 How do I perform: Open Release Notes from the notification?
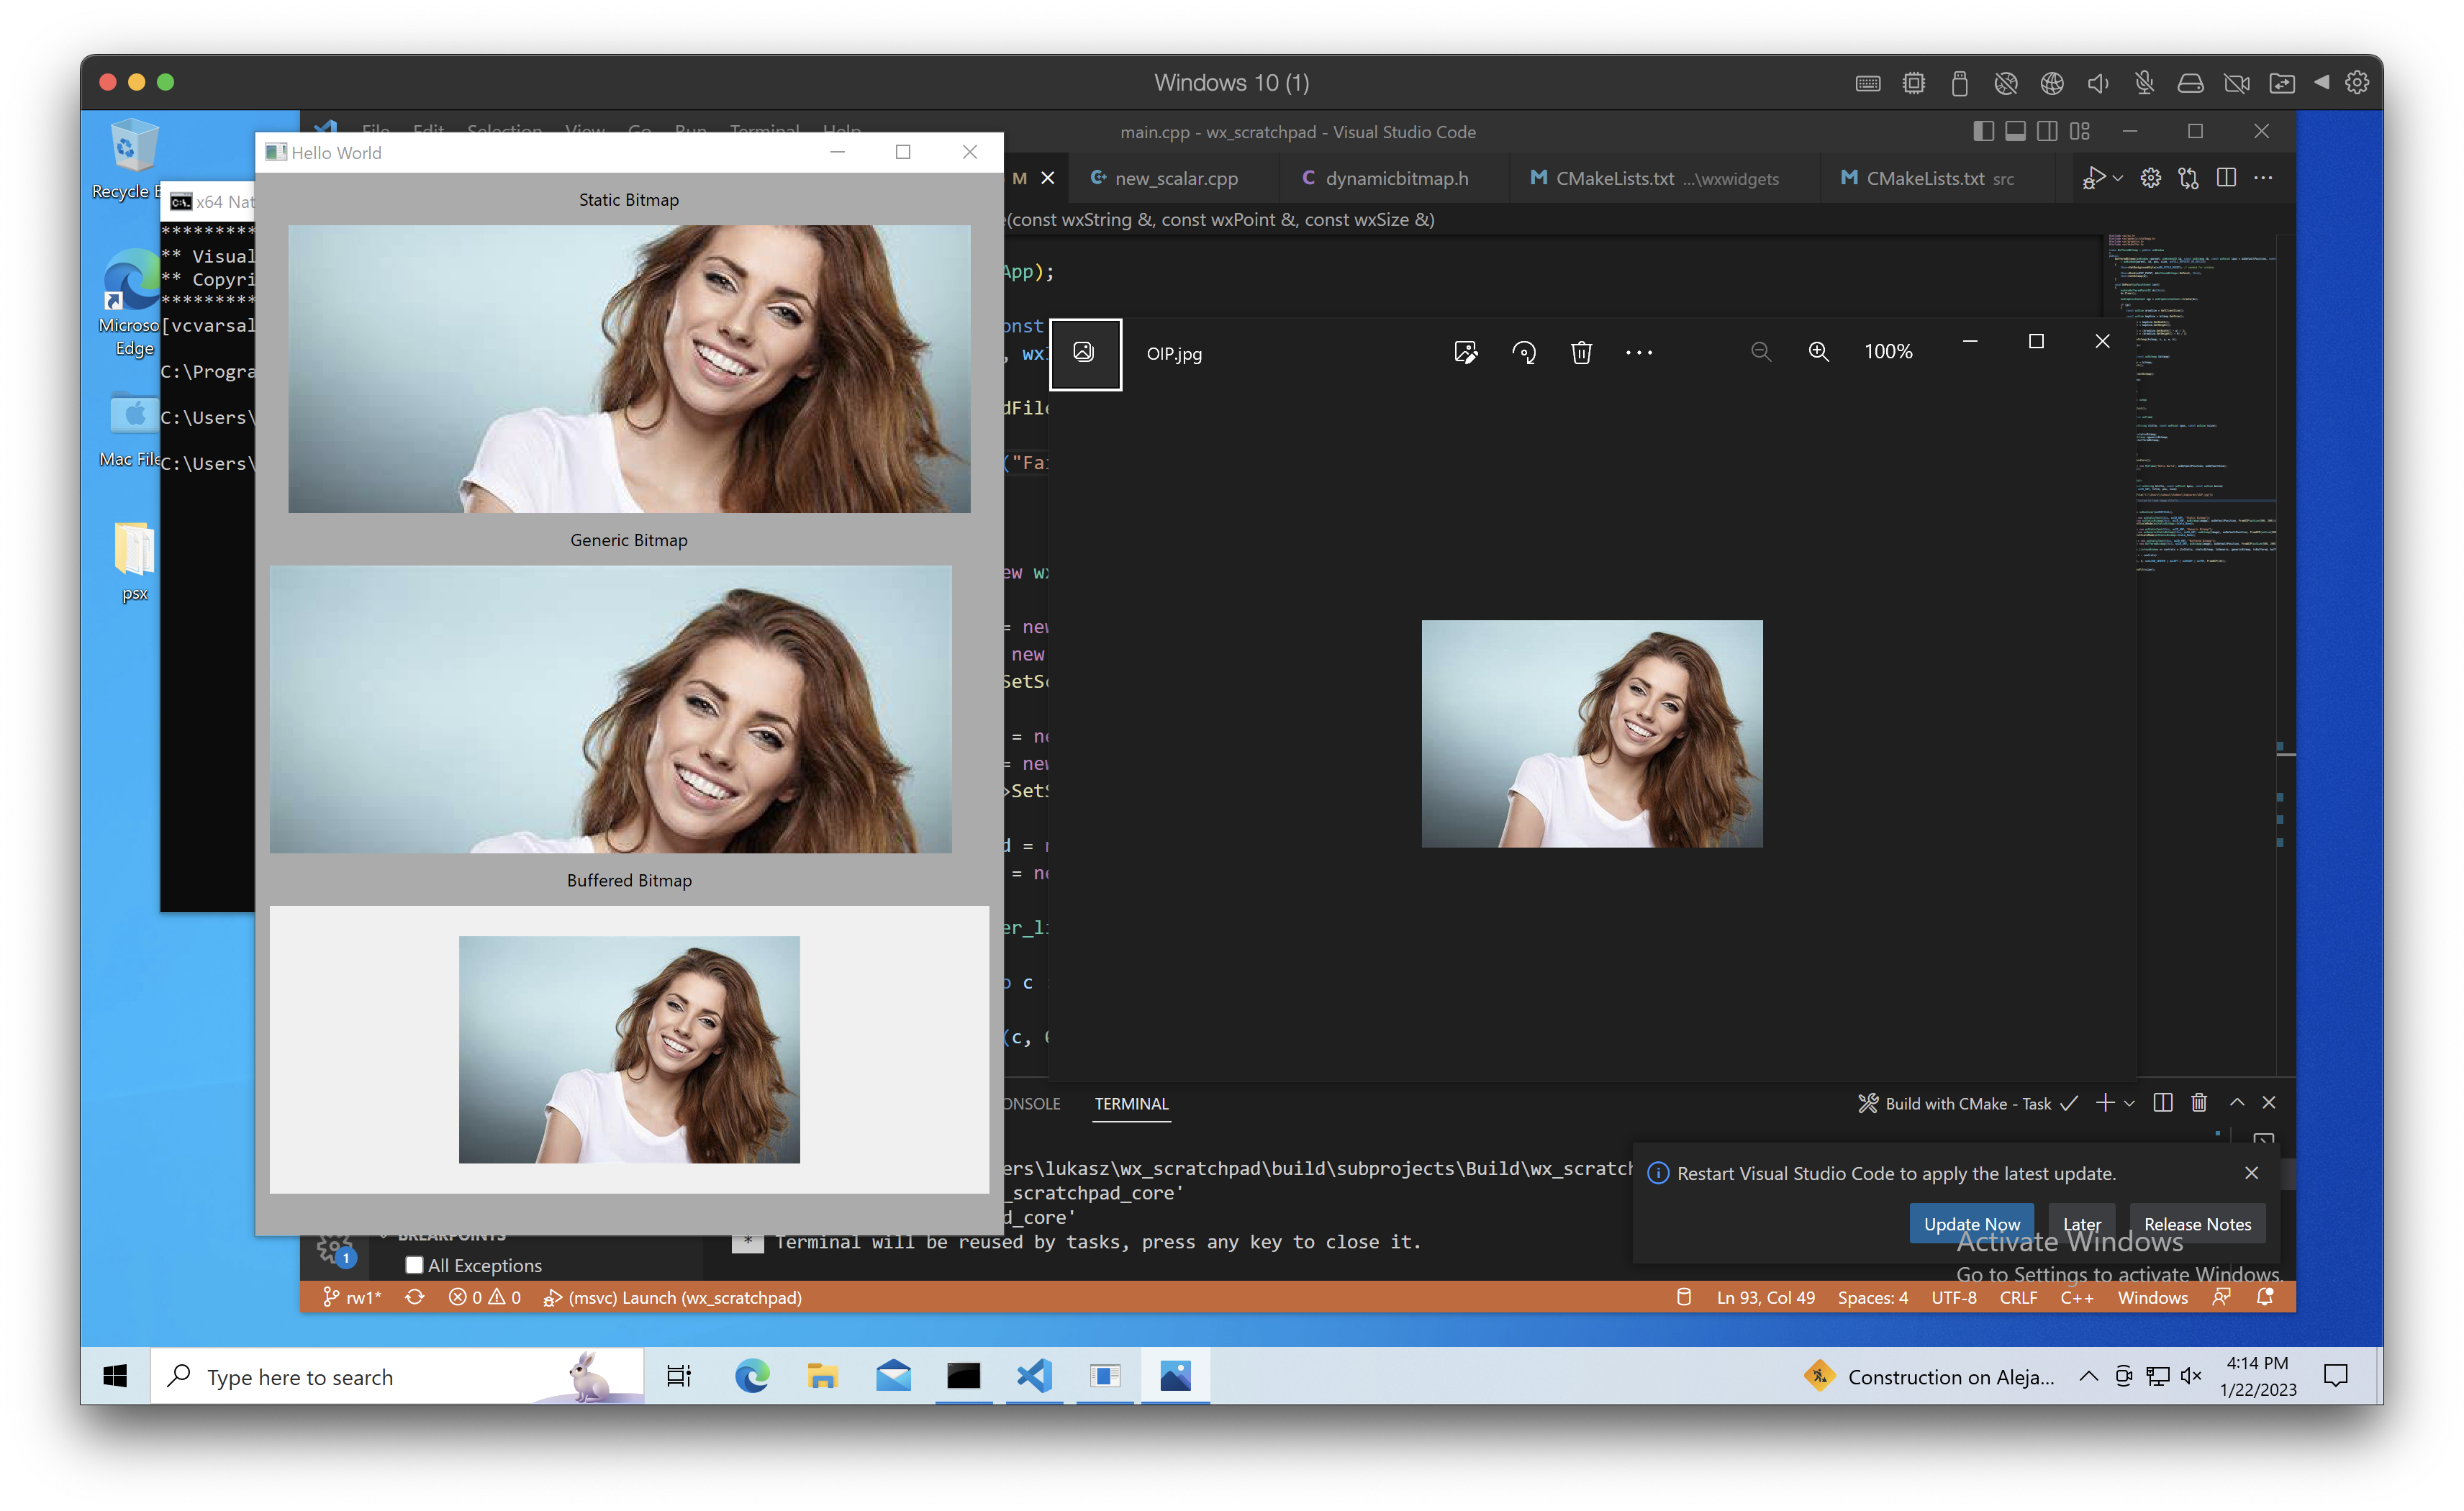tap(2197, 1223)
